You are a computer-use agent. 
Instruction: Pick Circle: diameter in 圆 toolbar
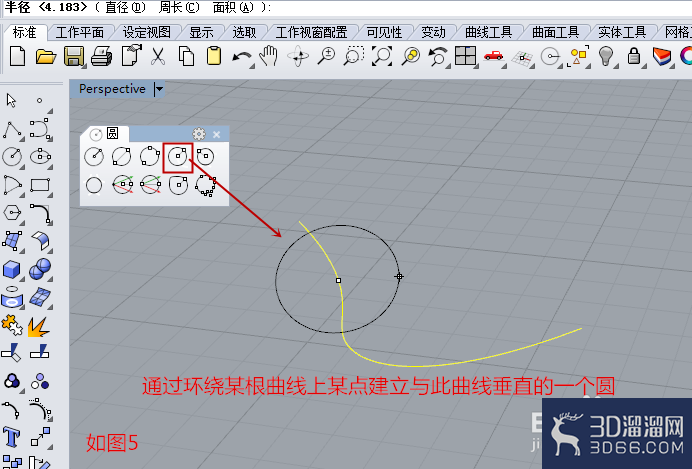tap(121, 157)
